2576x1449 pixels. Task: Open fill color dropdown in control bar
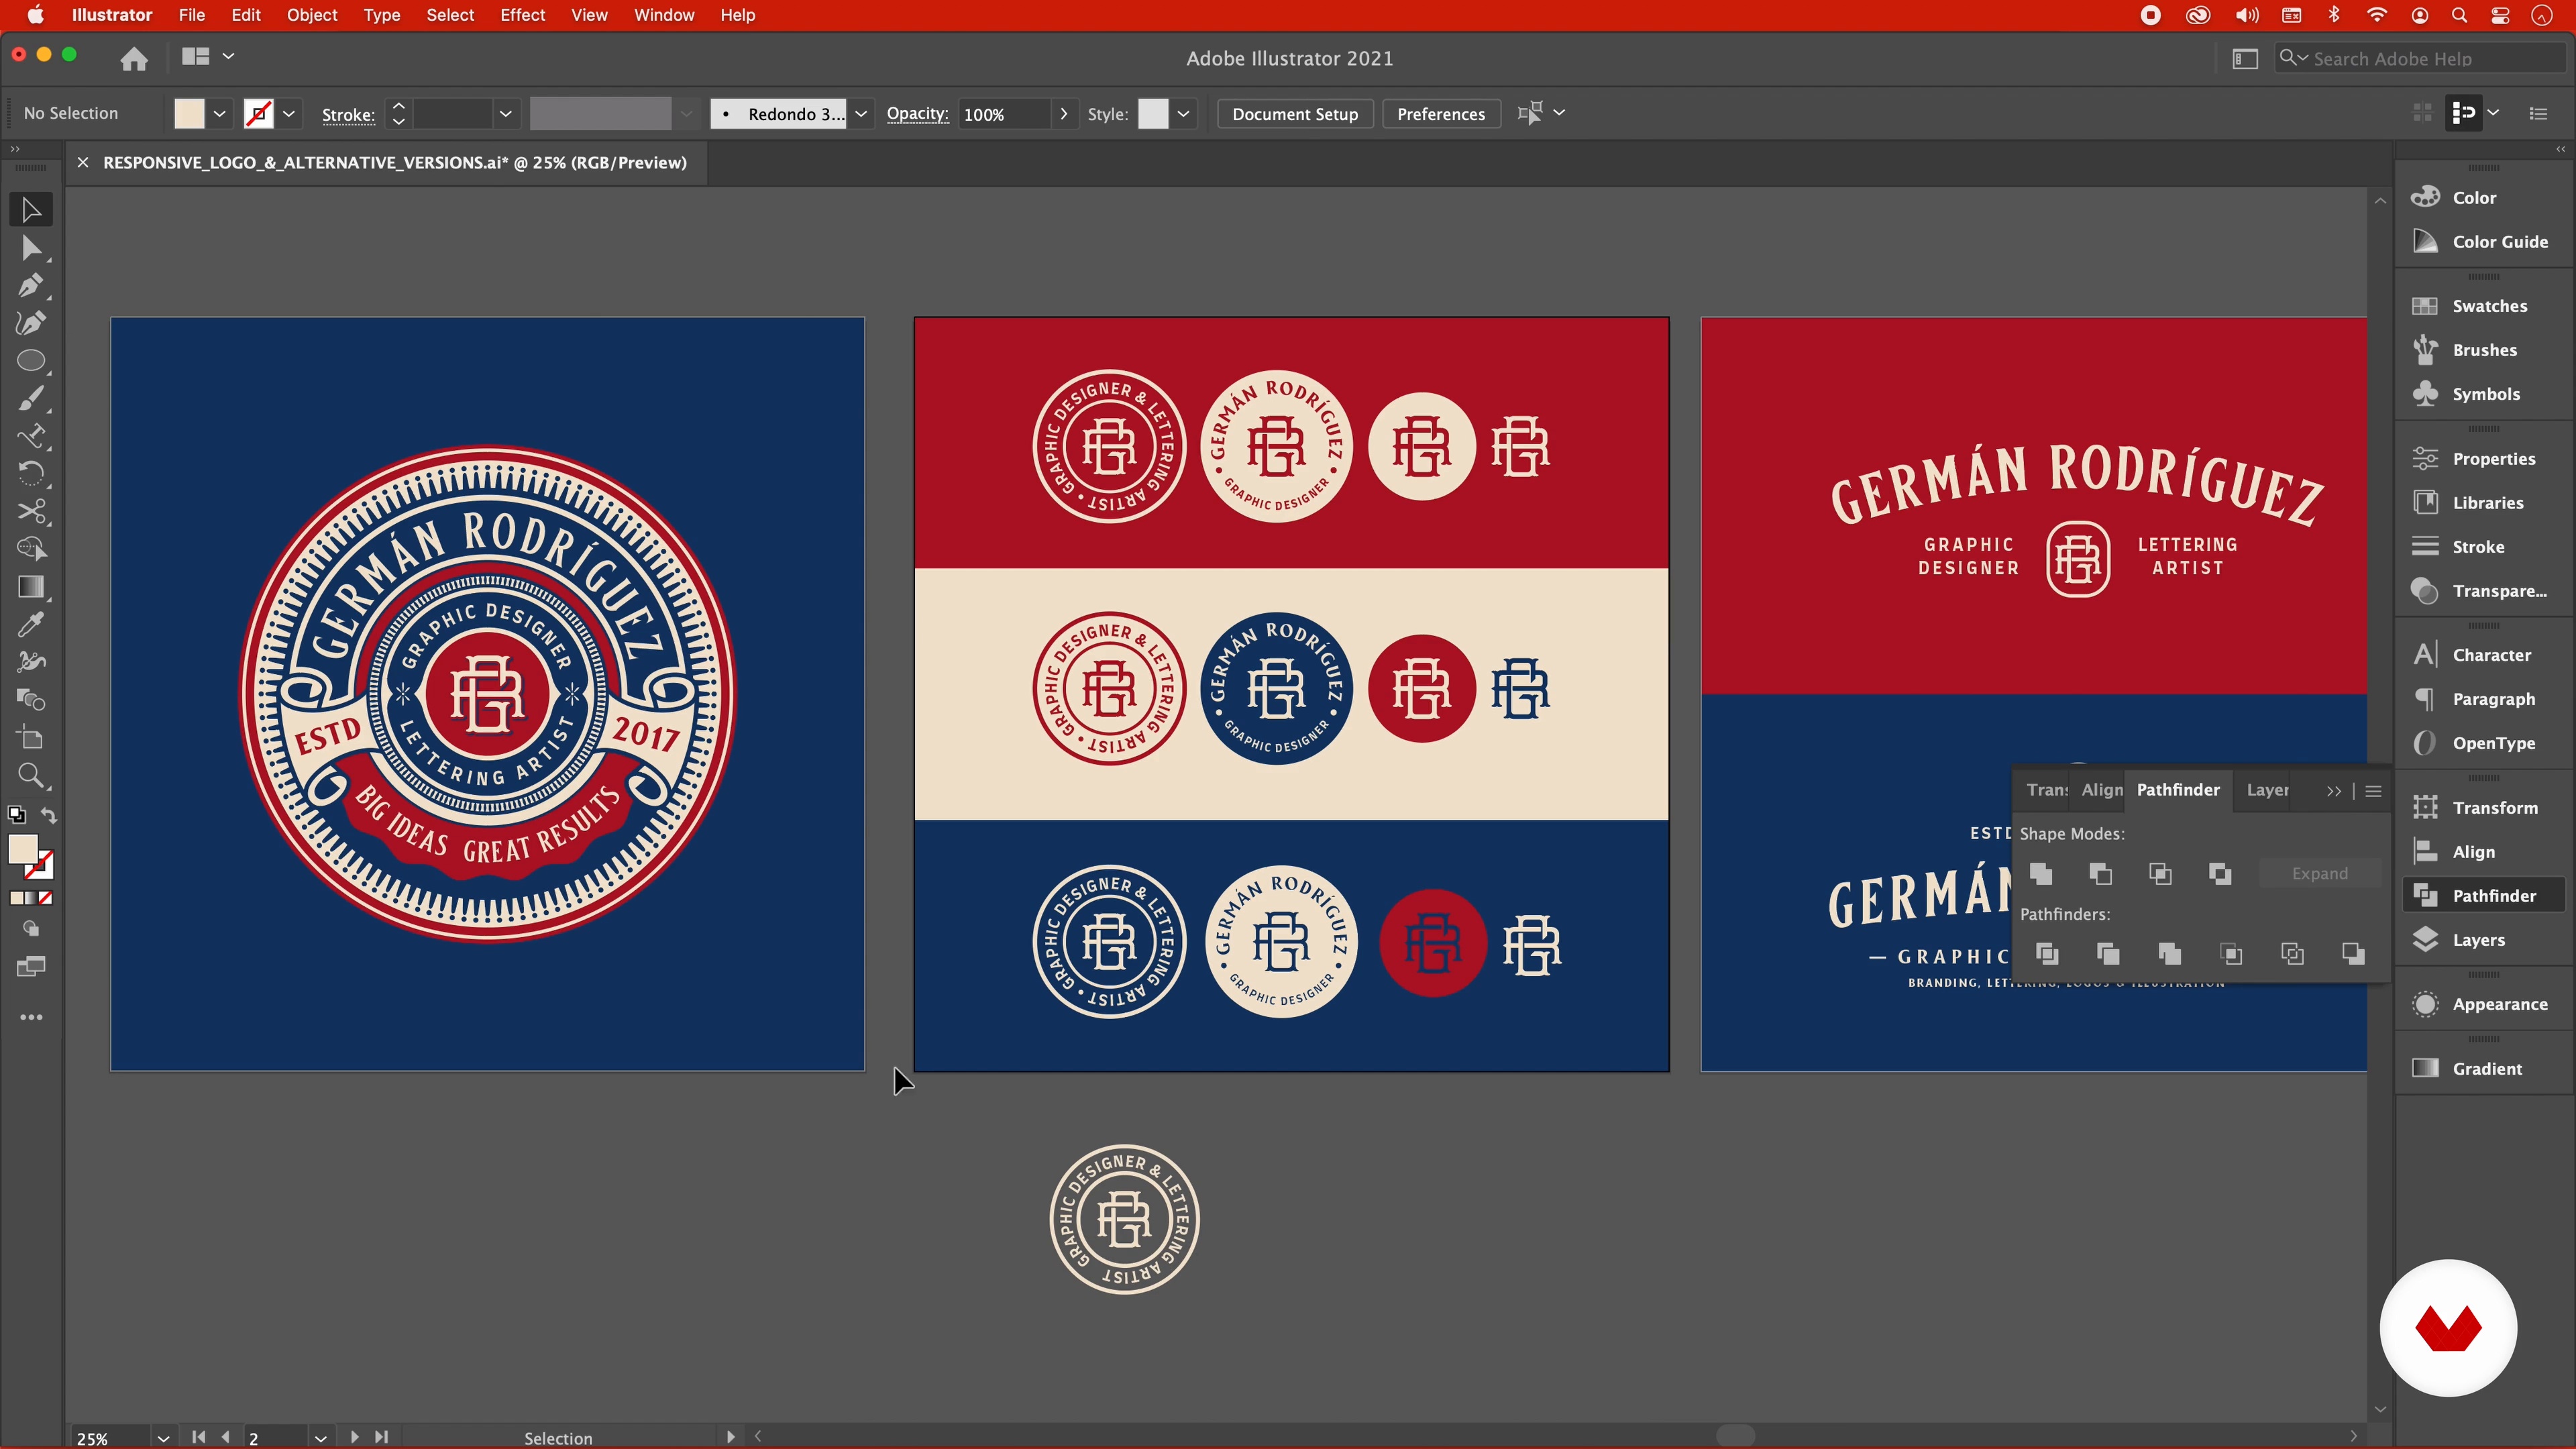click(x=219, y=114)
